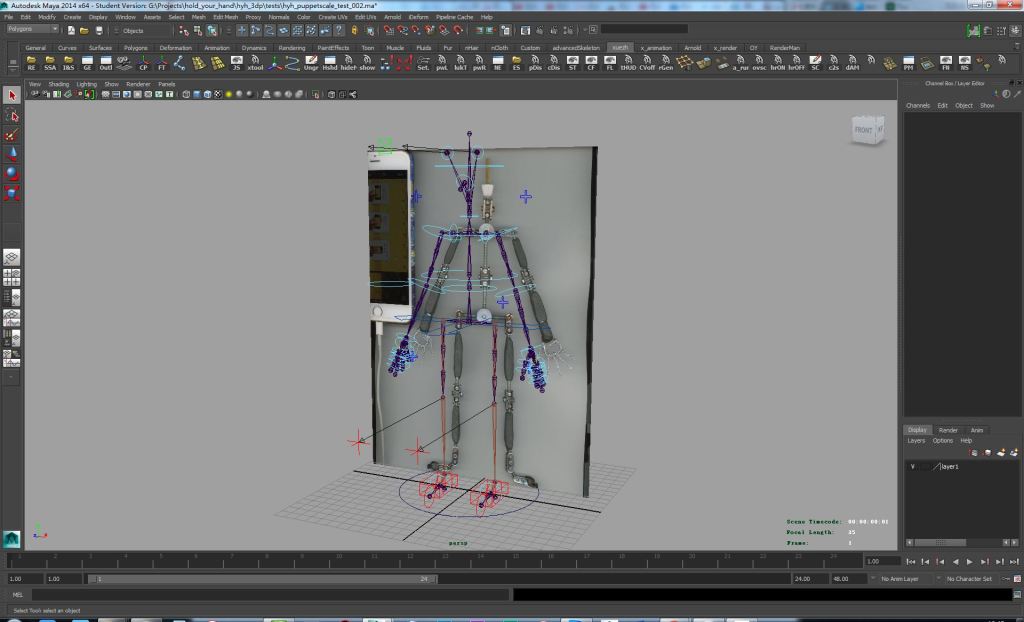Click the PM shelf icon
Image resolution: width=1024 pixels, height=622 pixels.
(908, 63)
